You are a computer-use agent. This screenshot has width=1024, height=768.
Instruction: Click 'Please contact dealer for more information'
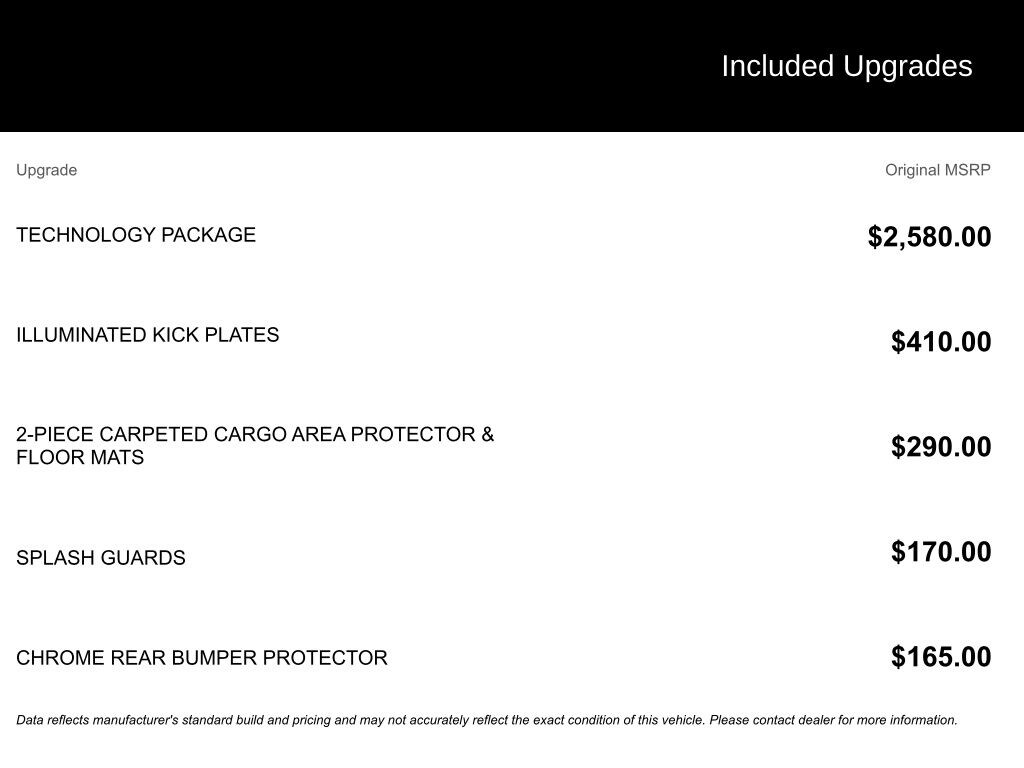833,720
